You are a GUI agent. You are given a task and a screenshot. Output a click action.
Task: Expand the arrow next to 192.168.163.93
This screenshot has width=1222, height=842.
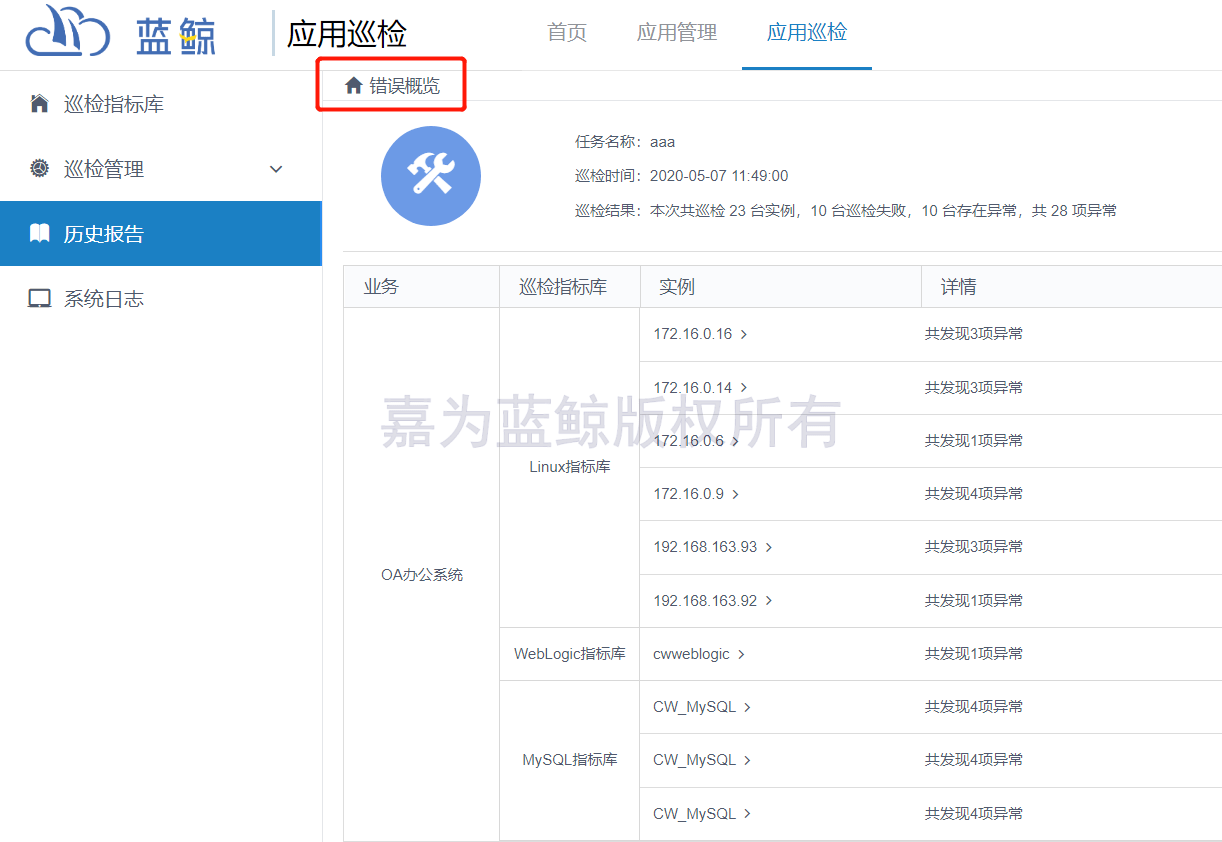[x=769, y=548]
